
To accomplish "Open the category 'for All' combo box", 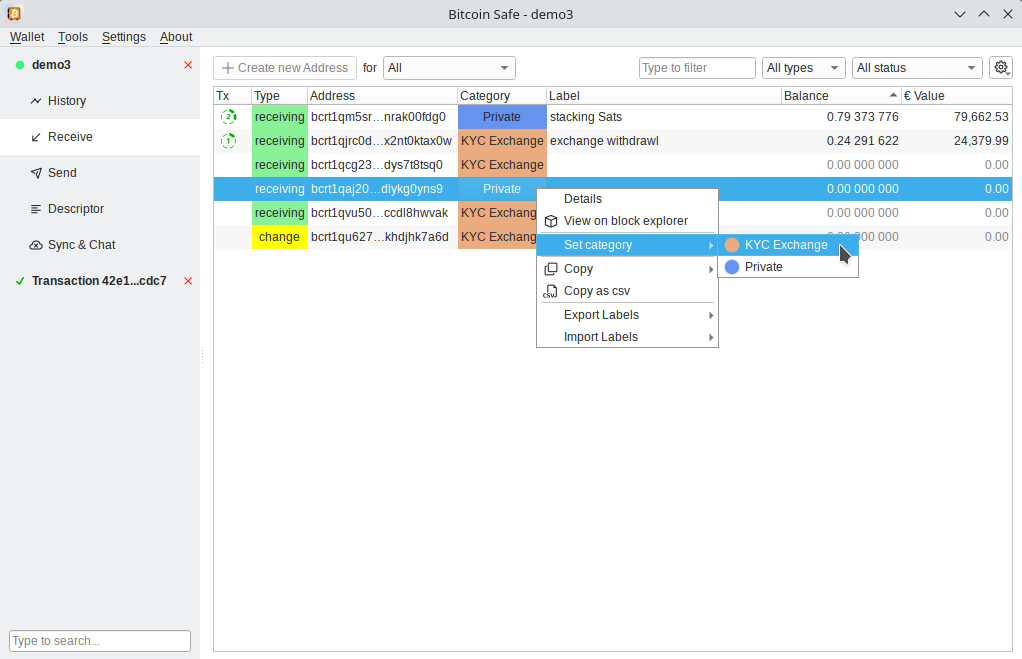I will [449, 68].
